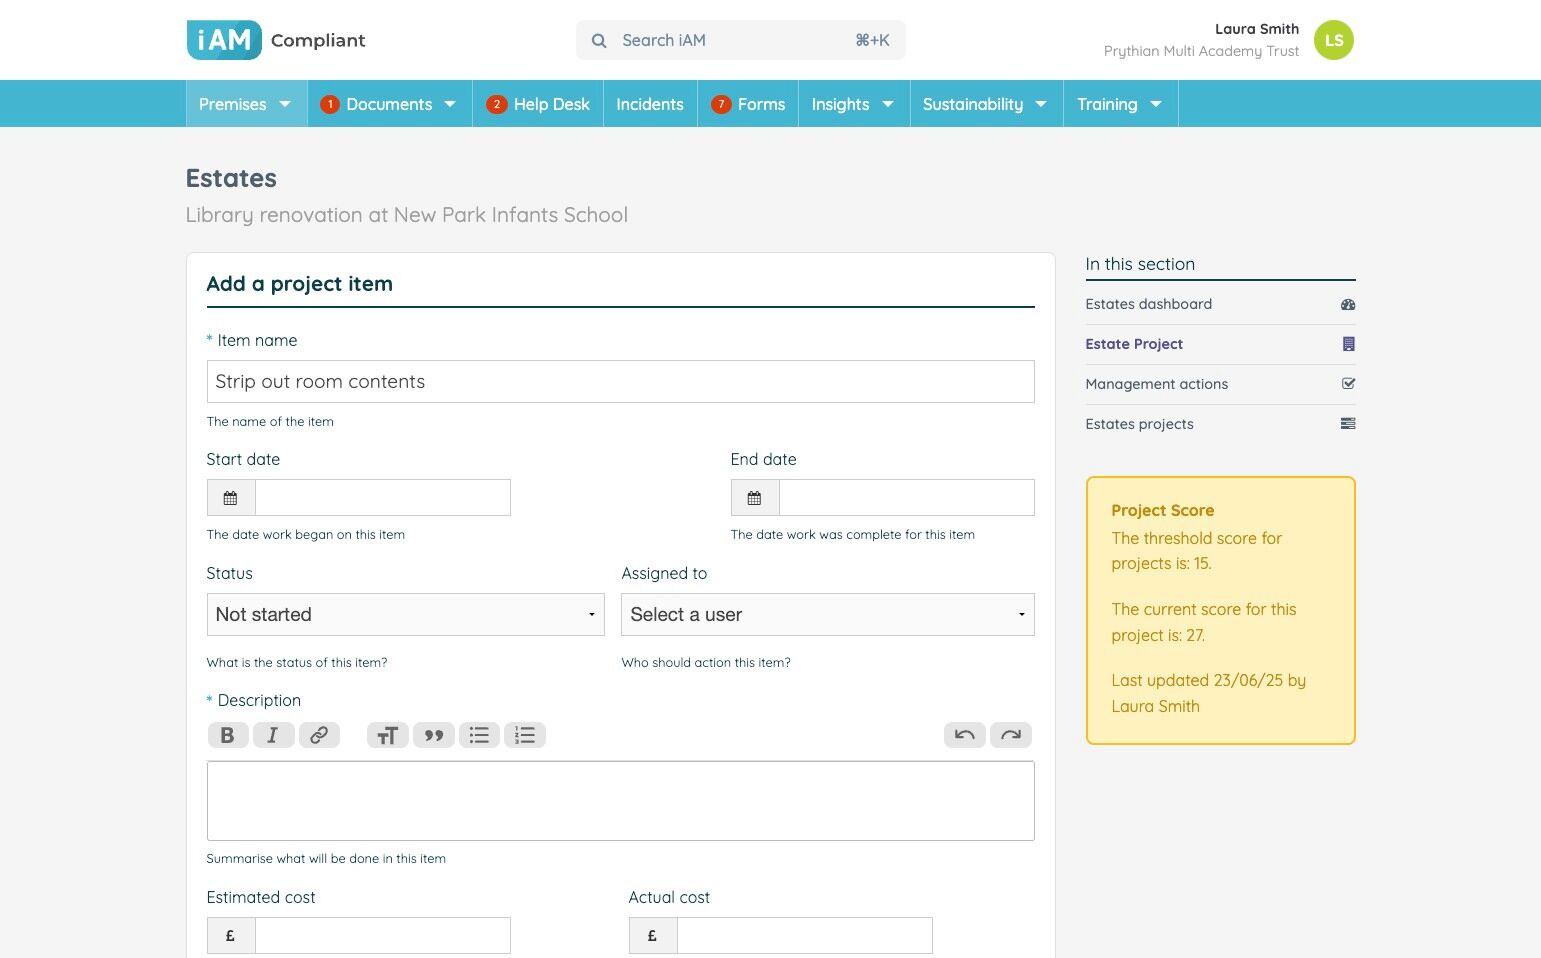Redo the last Description edit
This screenshot has height=958, width=1541.
1011,736
